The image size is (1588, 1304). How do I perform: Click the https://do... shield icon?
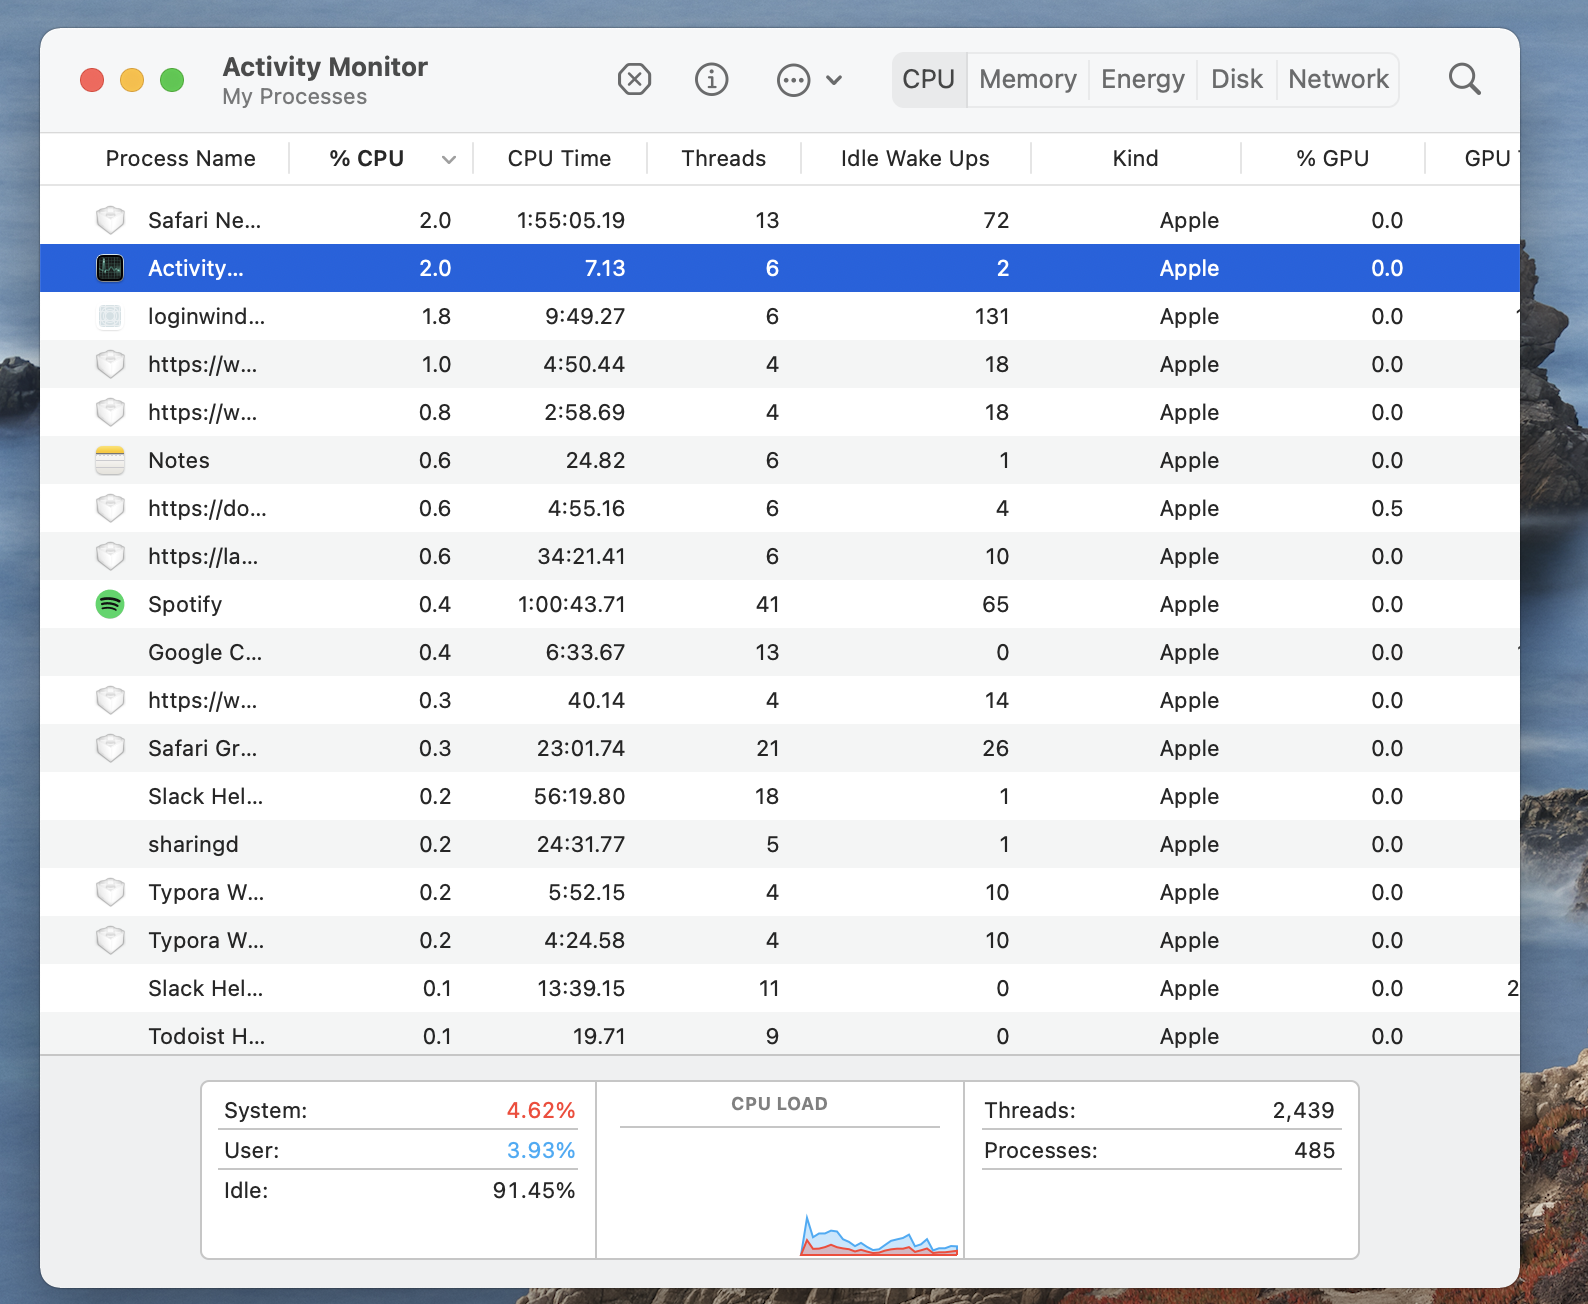pos(110,508)
